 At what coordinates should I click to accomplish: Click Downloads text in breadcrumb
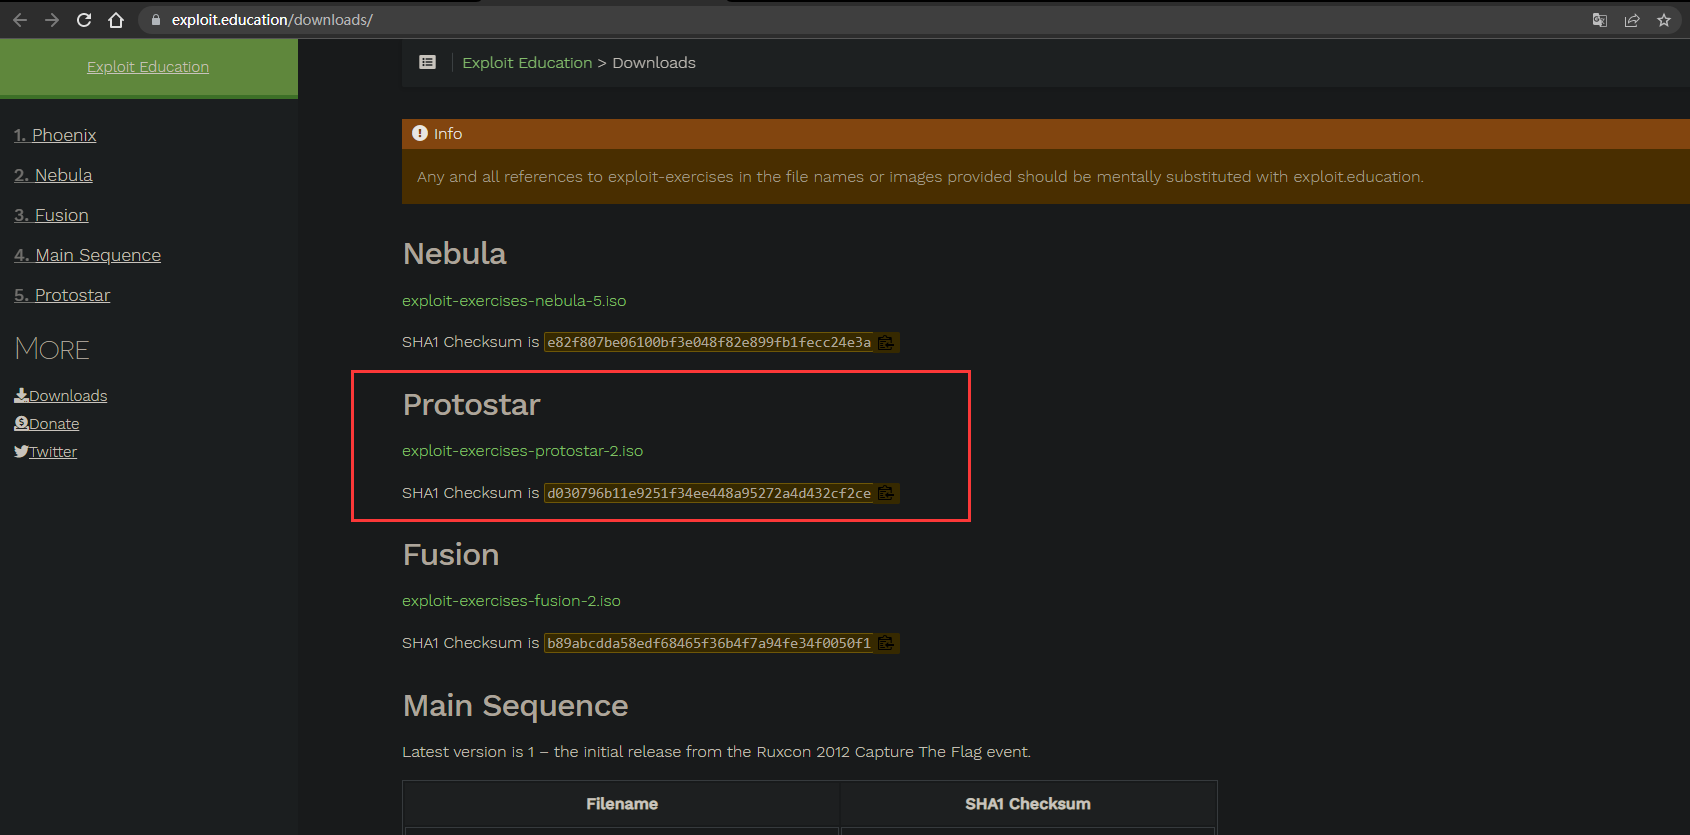point(654,62)
